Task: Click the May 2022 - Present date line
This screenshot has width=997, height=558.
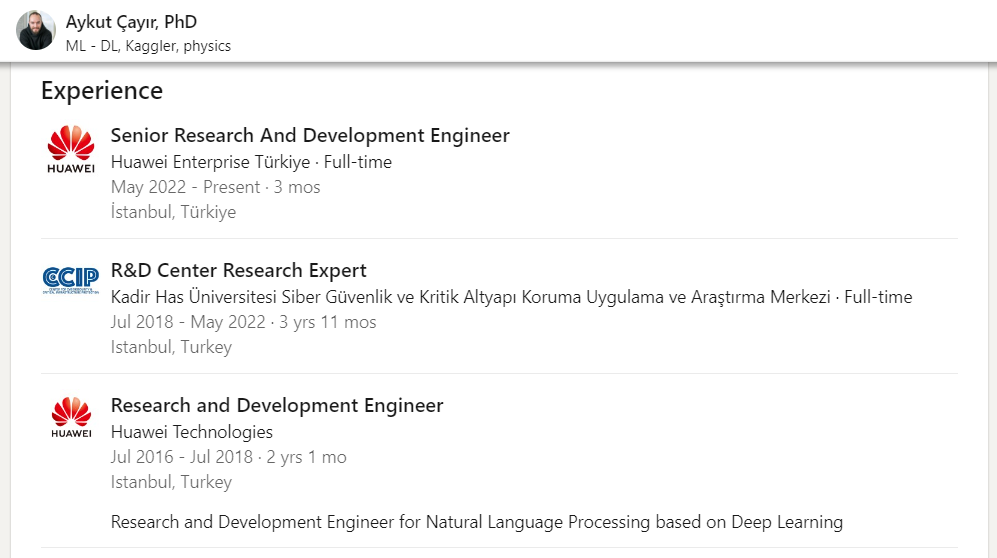Action: click(x=215, y=187)
